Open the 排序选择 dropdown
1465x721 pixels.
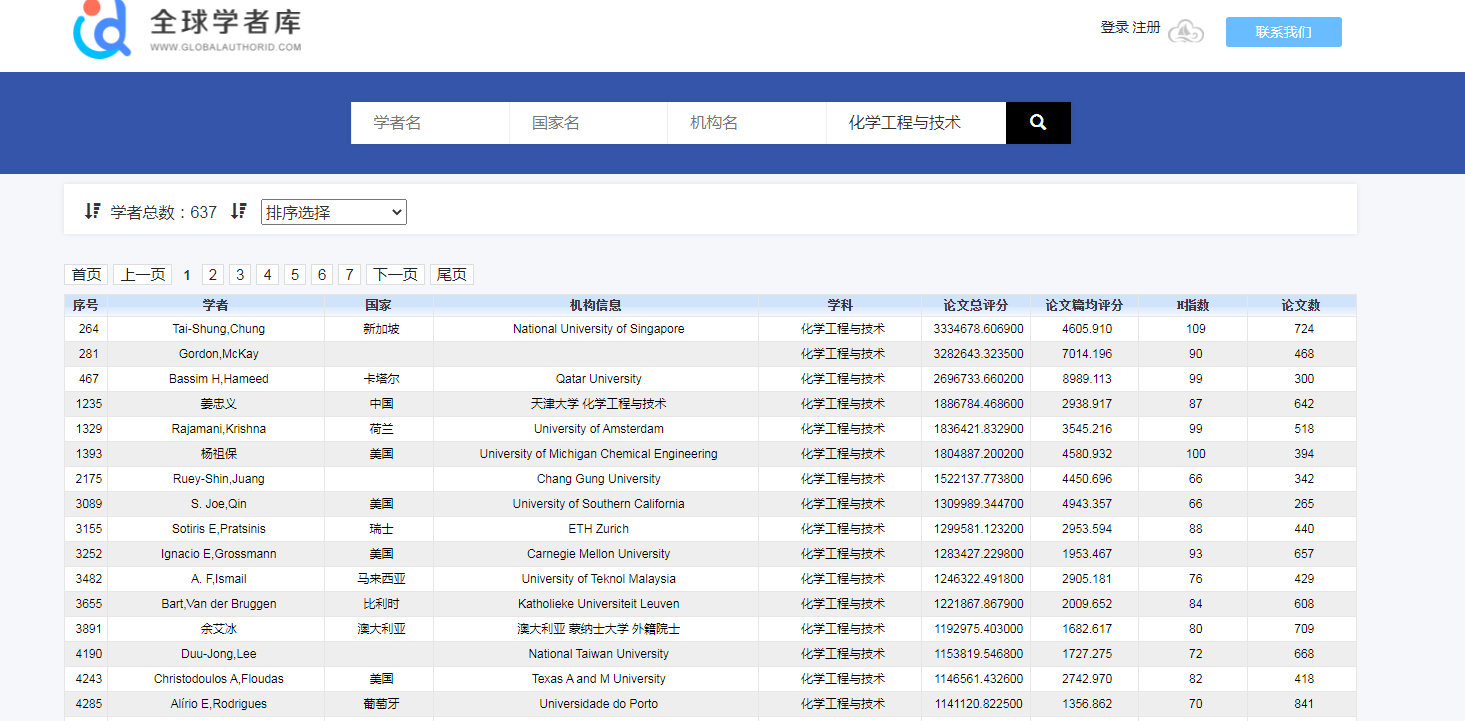(x=334, y=212)
